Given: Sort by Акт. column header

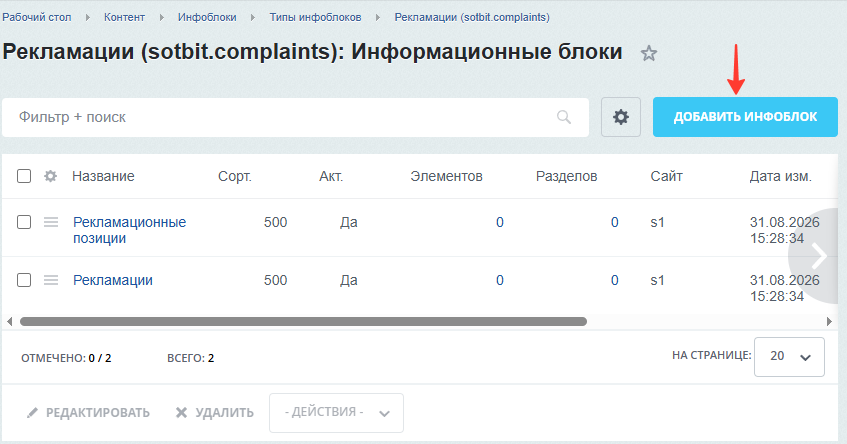Looking at the screenshot, I should pyautogui.click(x=331, y=176).
